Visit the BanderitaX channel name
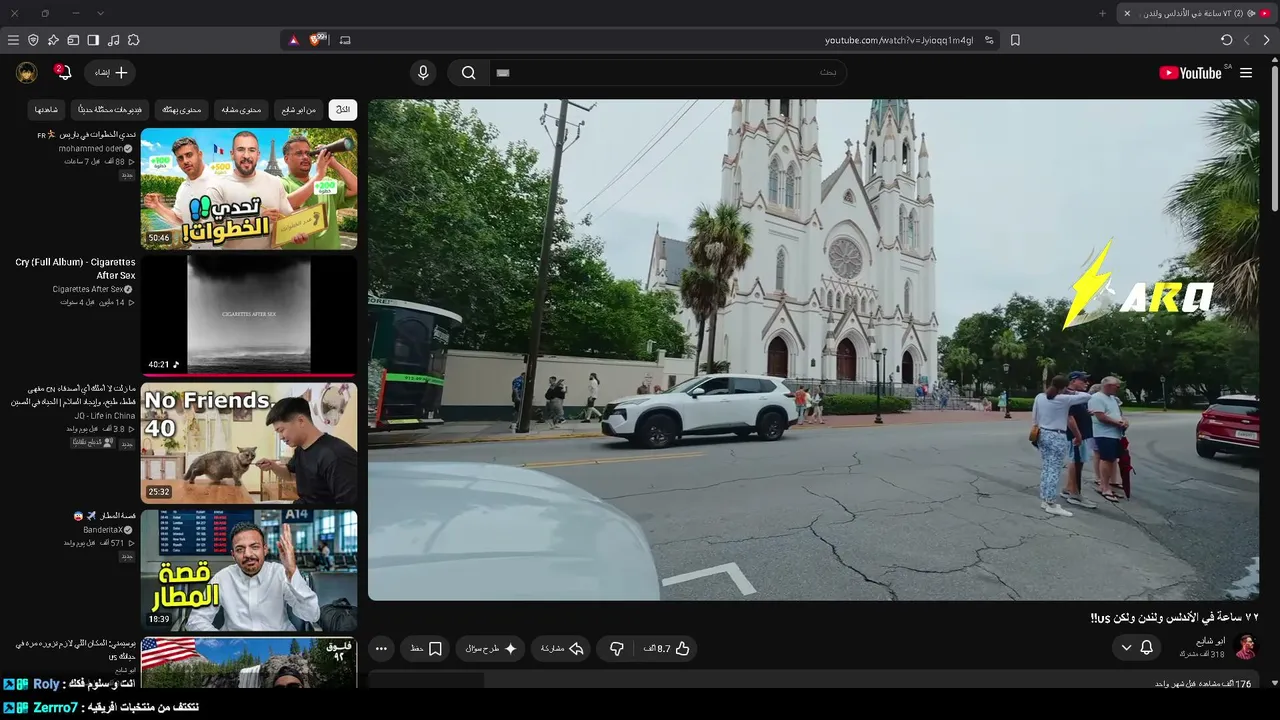This screenshot has width=1280, height=720. [103, 529]
